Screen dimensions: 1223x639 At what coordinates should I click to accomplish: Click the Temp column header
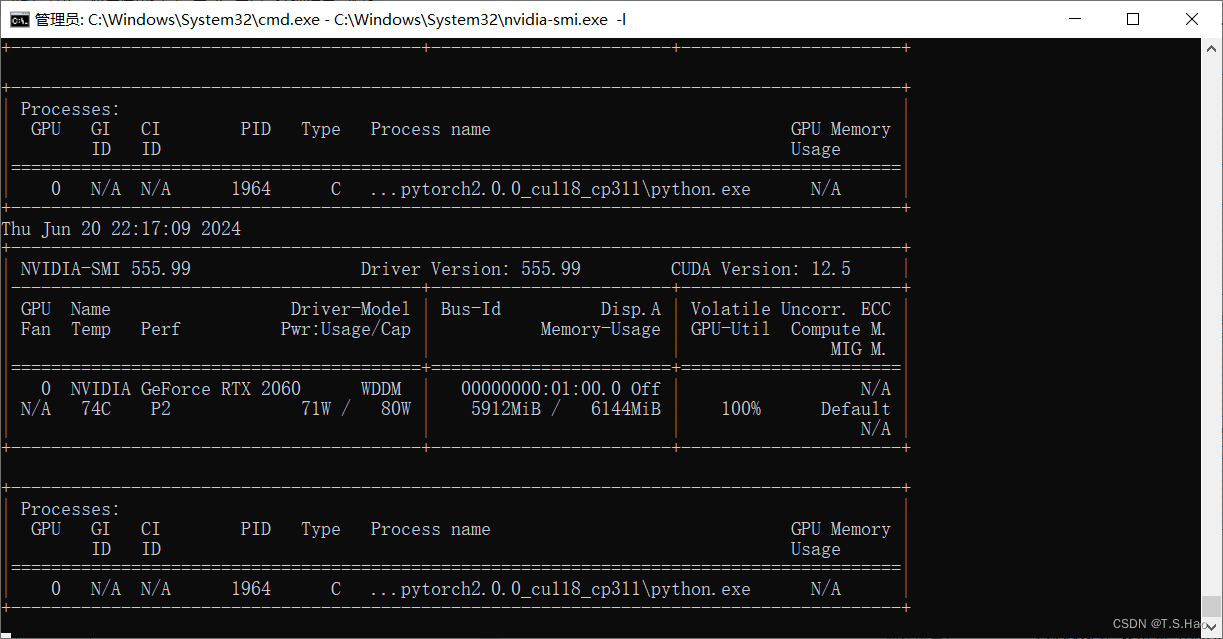(91, 329)
